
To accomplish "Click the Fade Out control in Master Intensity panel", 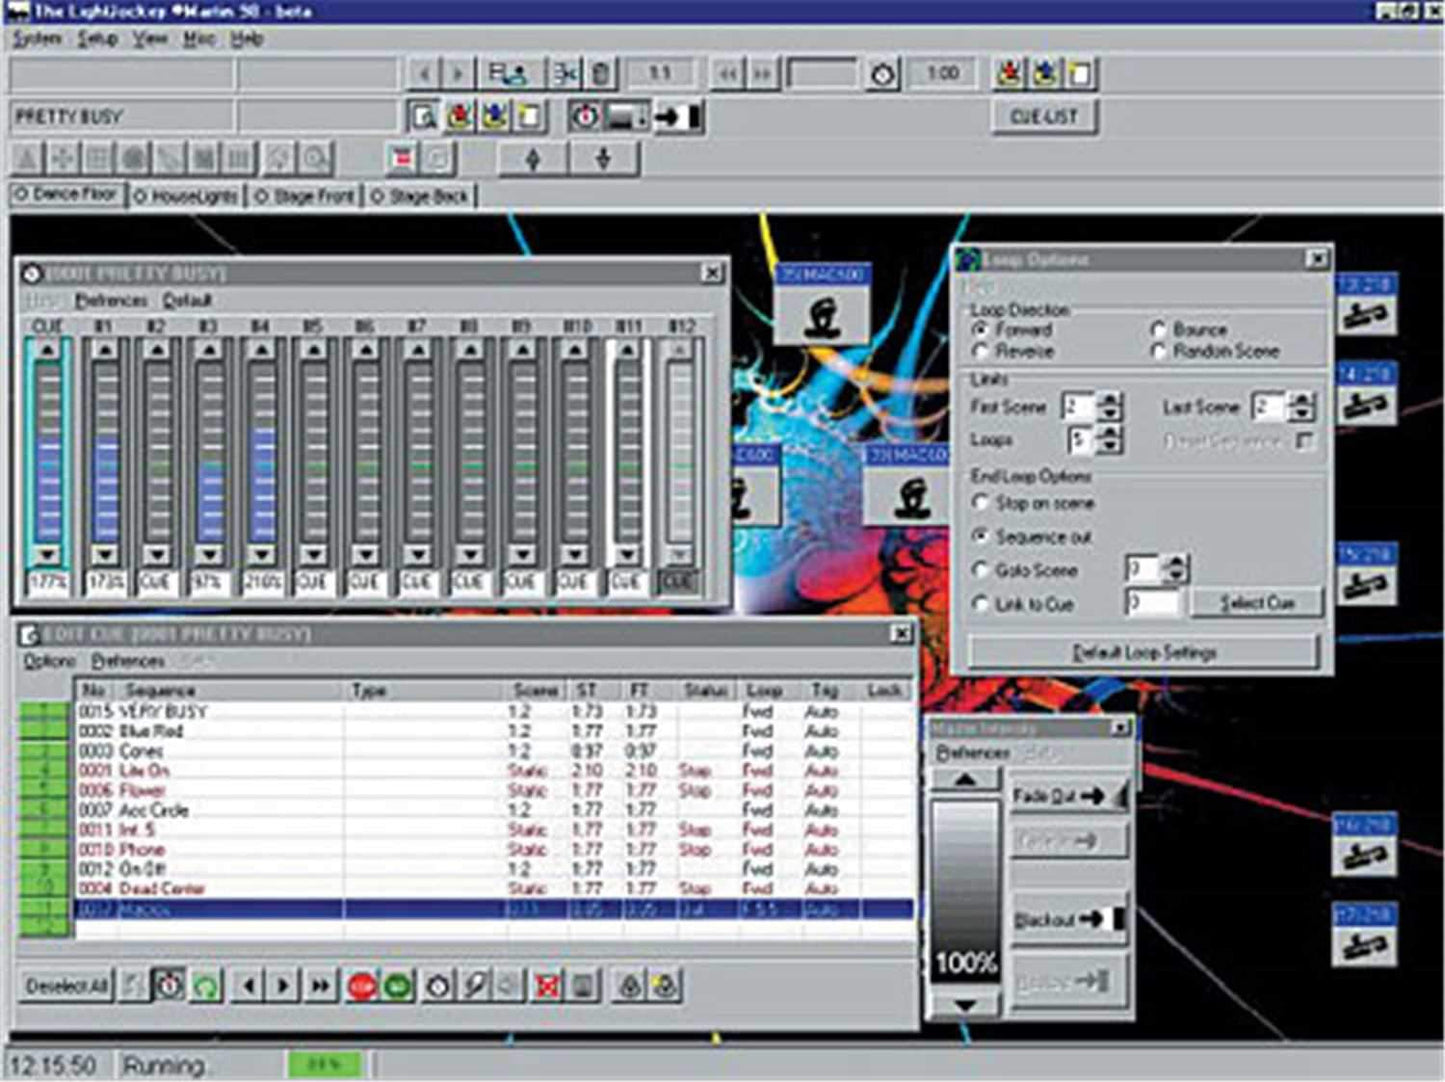I will click(1063, 795).
